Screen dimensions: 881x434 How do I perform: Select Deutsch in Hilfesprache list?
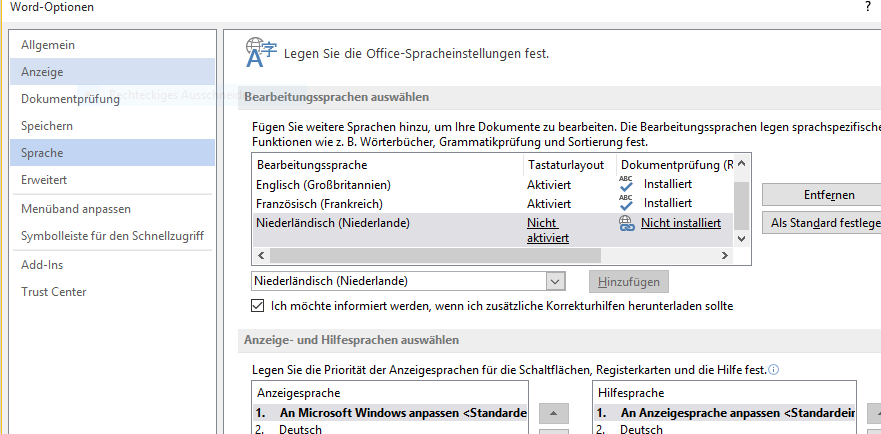click(725, 429)
